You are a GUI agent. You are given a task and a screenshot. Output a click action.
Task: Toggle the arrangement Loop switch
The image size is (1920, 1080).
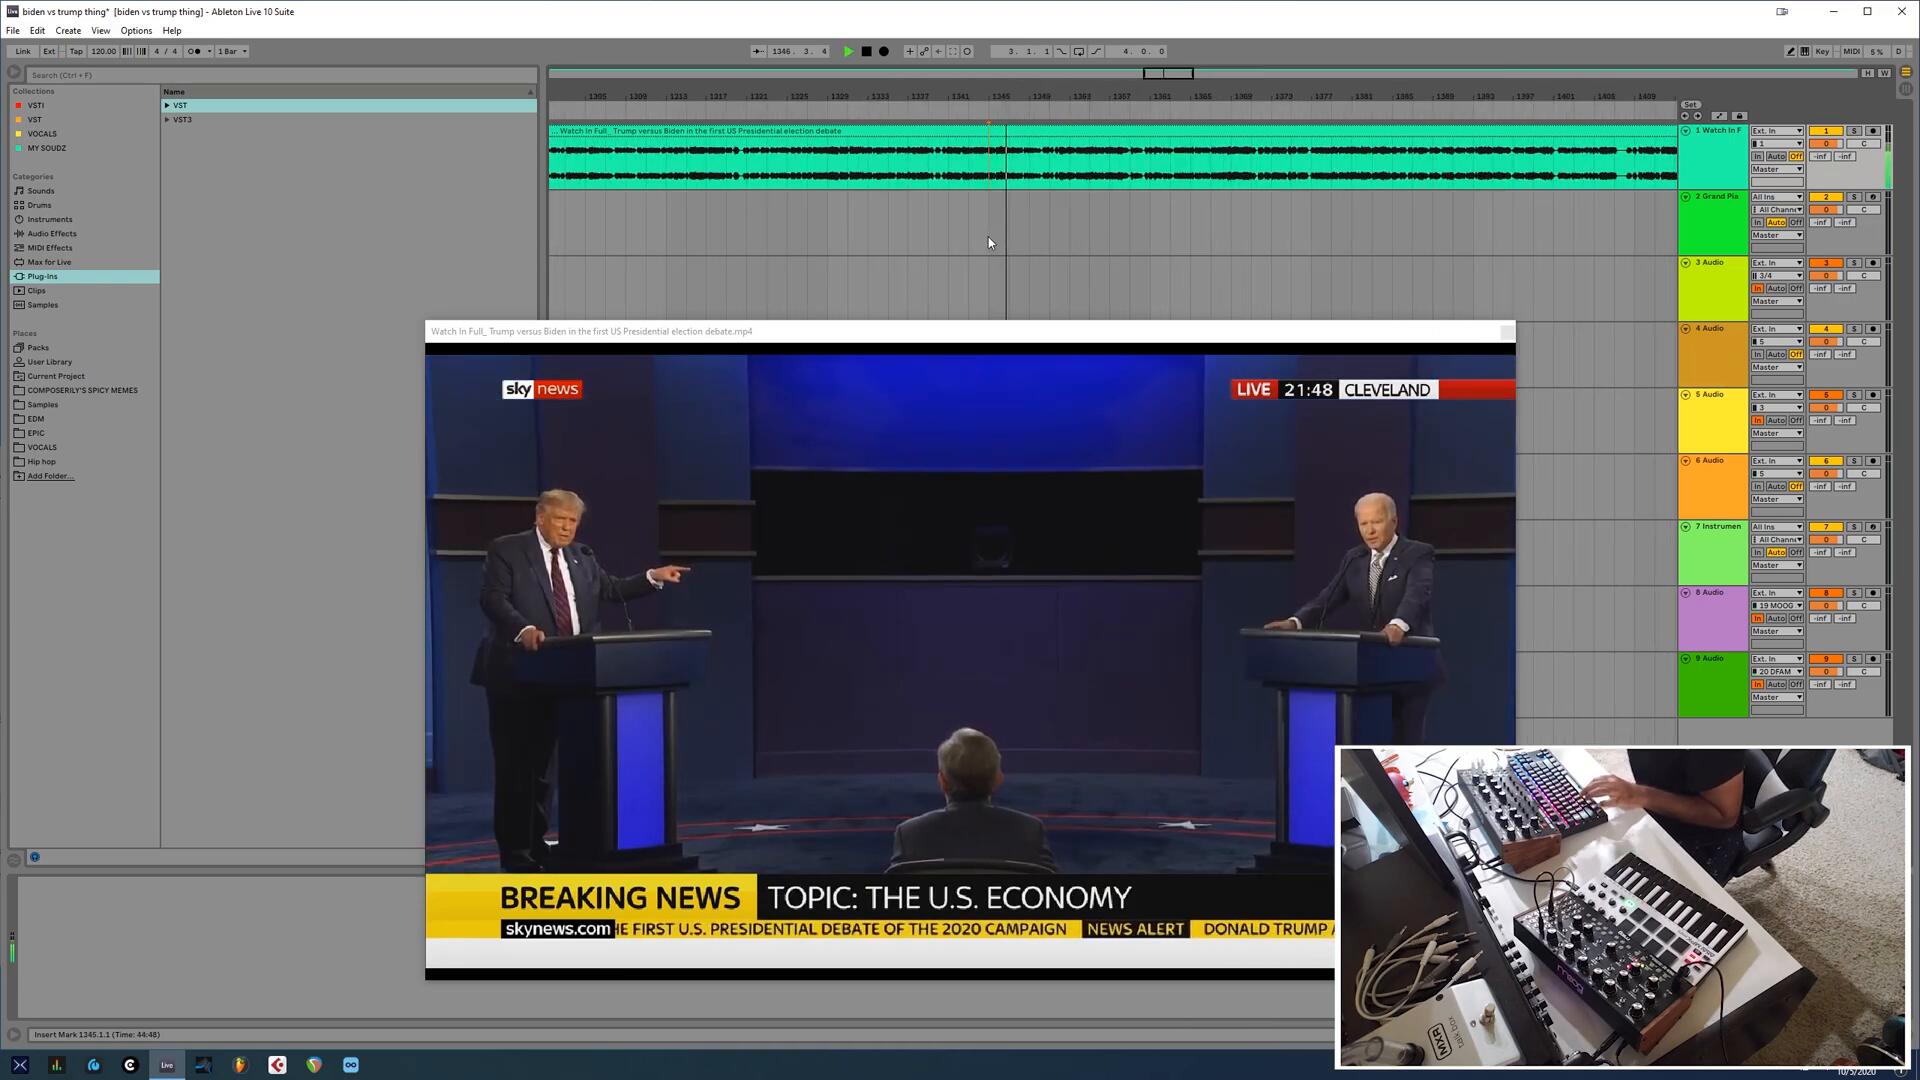point(1079,51)
